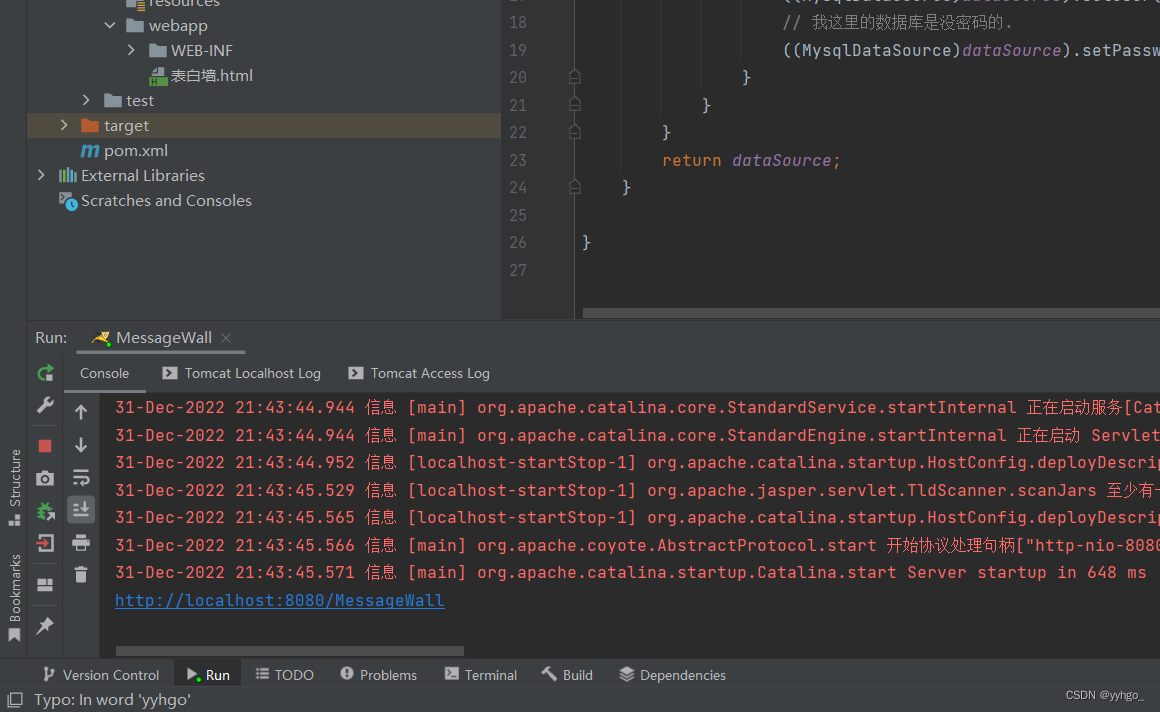This screenshot has height=712, width=1160.
Task: Click the green Rerun MessageWall icon
Action: [45, 373]
